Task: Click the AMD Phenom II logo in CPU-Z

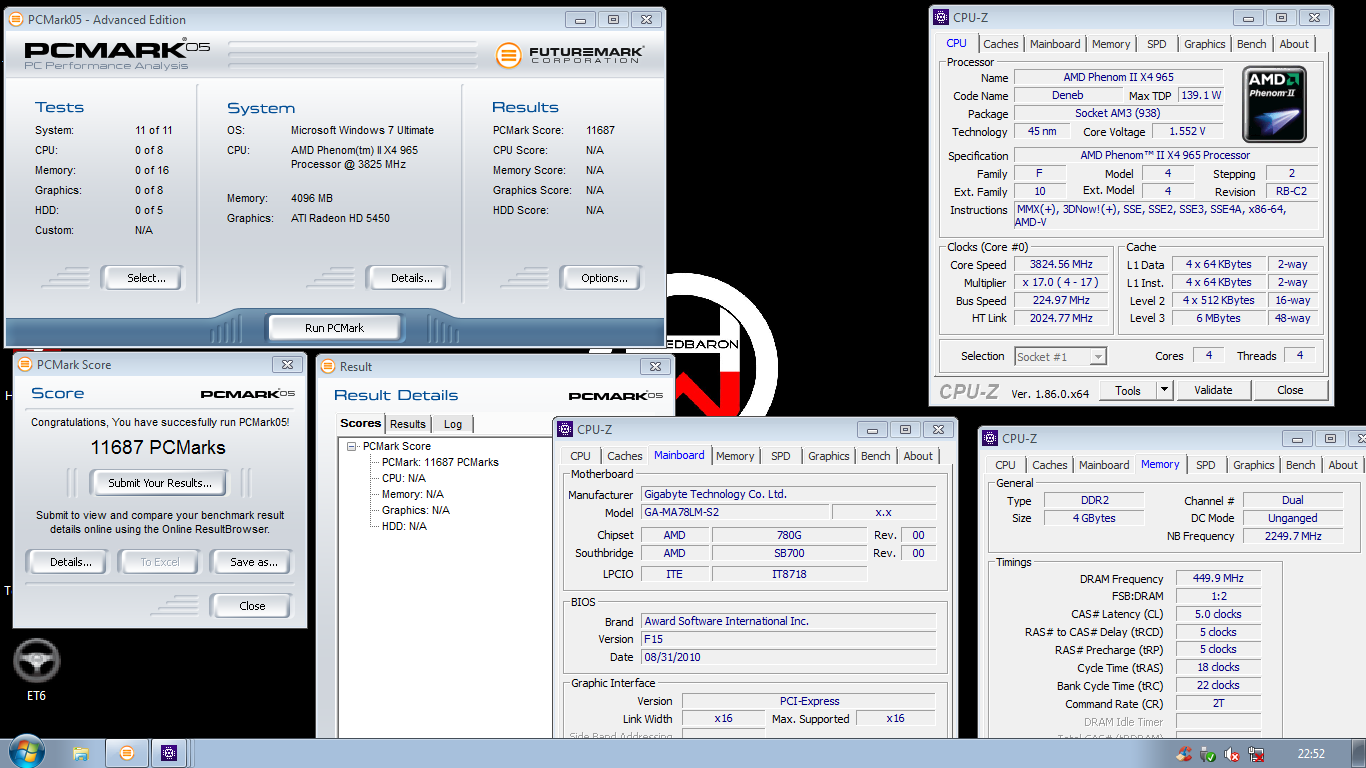Action: [1273, 105]
